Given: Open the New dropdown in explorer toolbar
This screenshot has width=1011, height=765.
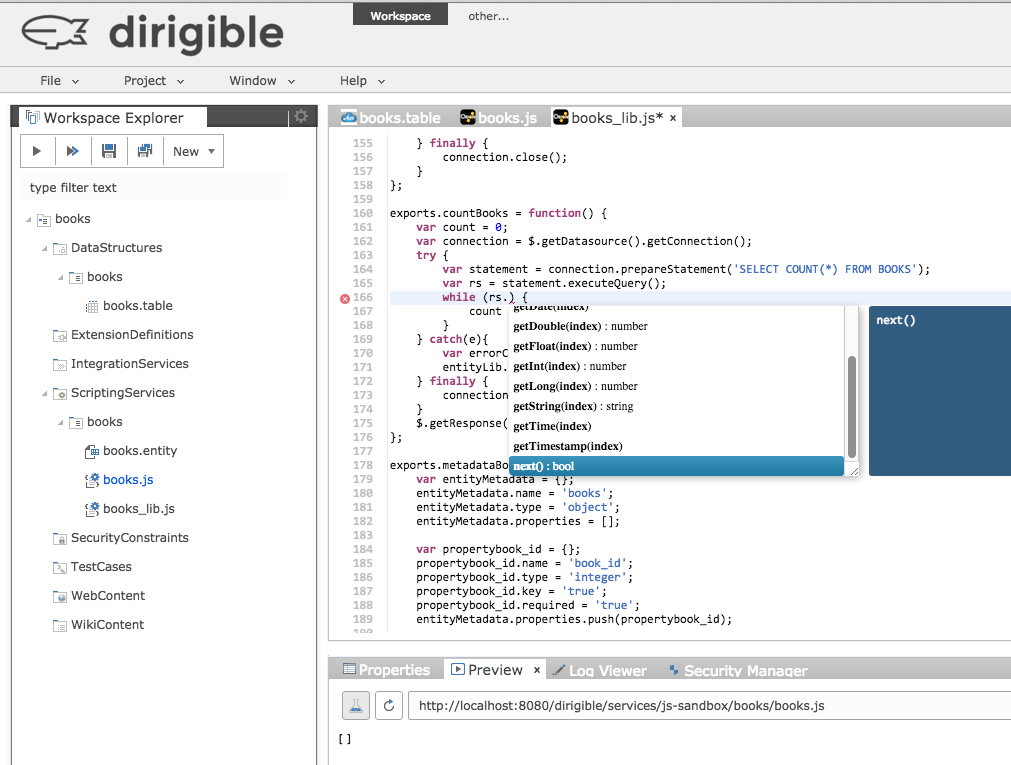Looking at the screenshot, I should click(x=193, y=152).
